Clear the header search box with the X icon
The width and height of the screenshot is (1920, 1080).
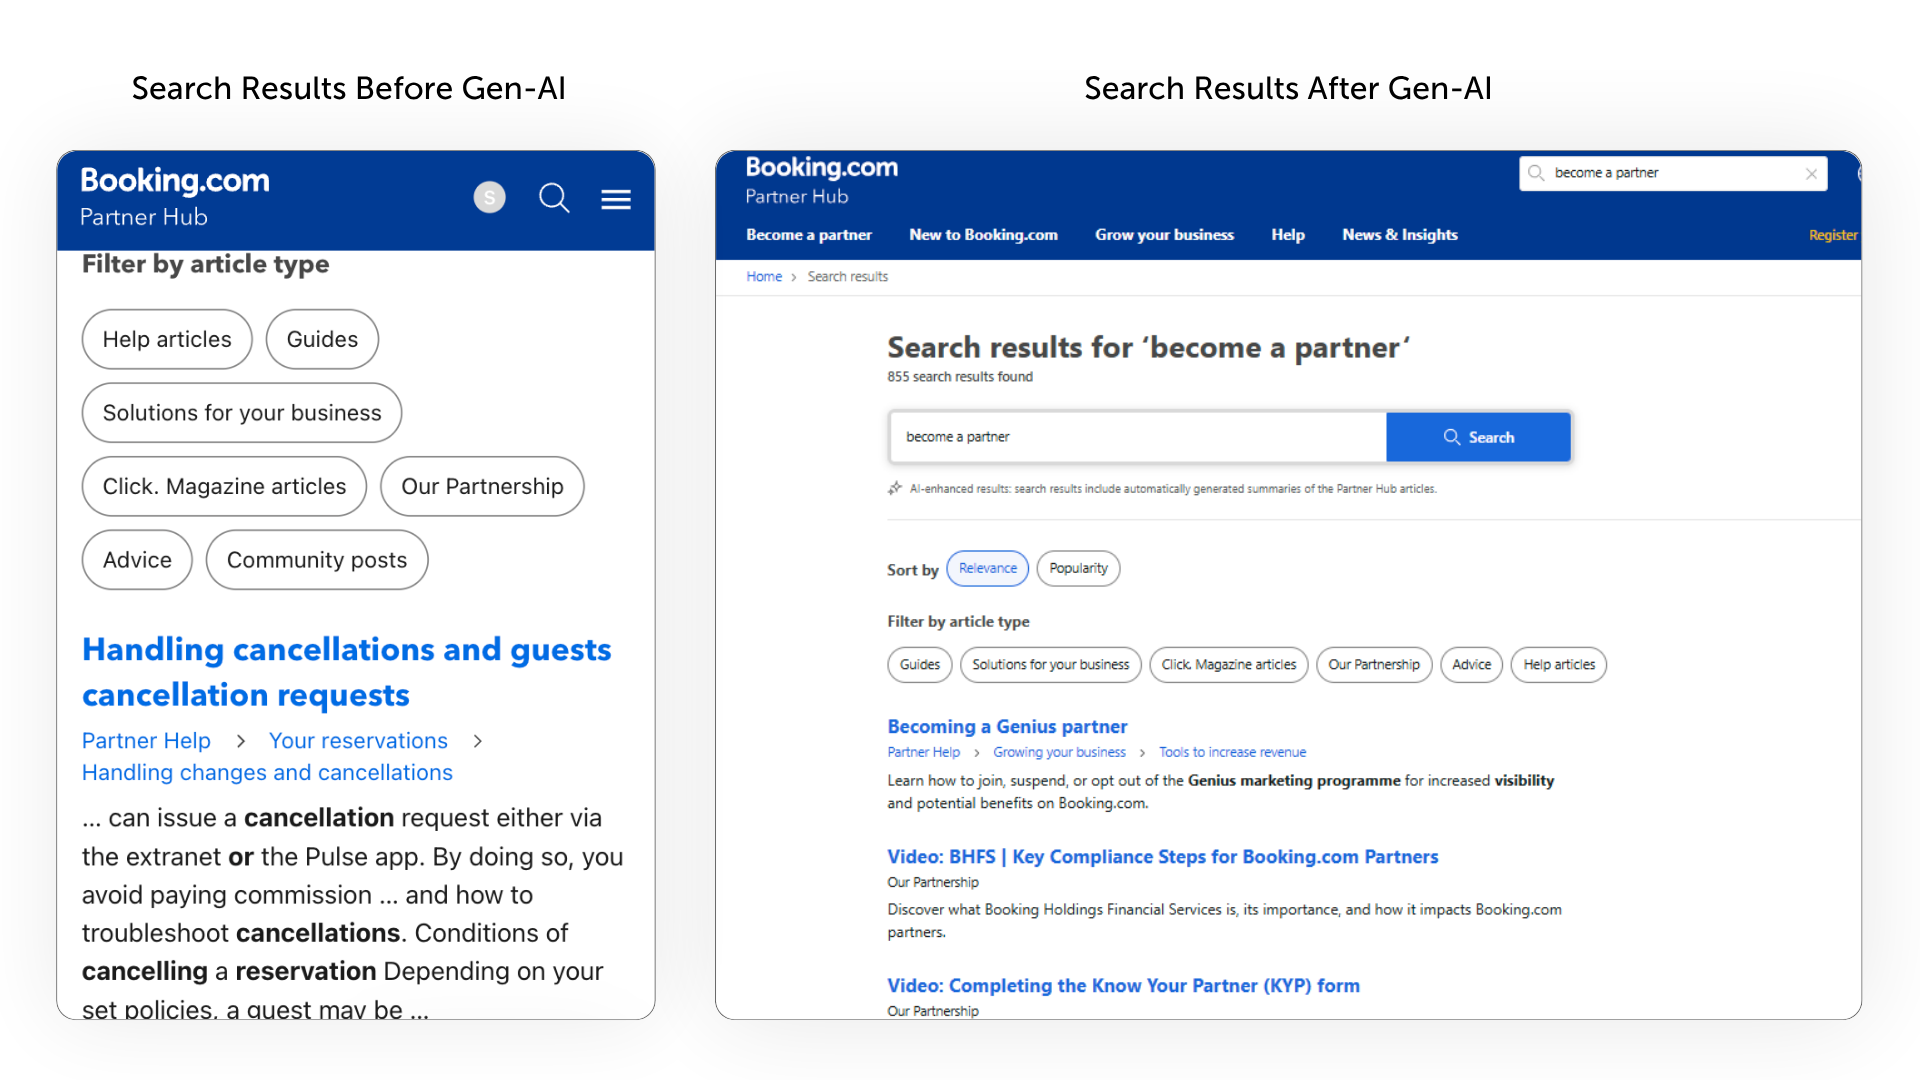1811,174
